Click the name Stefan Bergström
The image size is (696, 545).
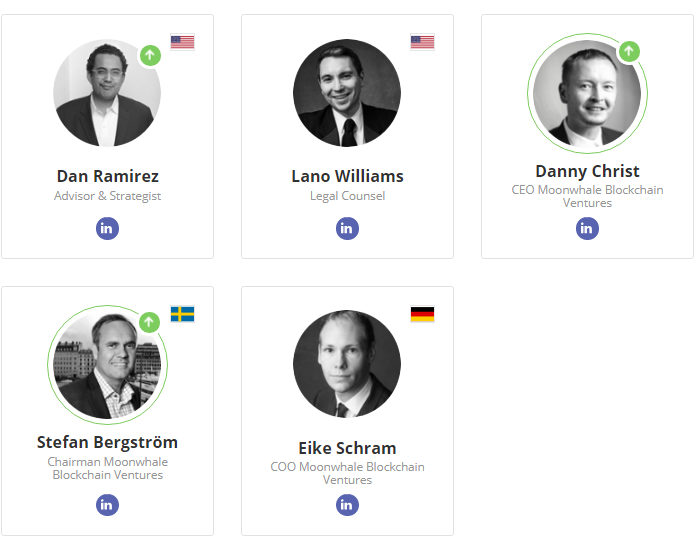tap(107, 442)
